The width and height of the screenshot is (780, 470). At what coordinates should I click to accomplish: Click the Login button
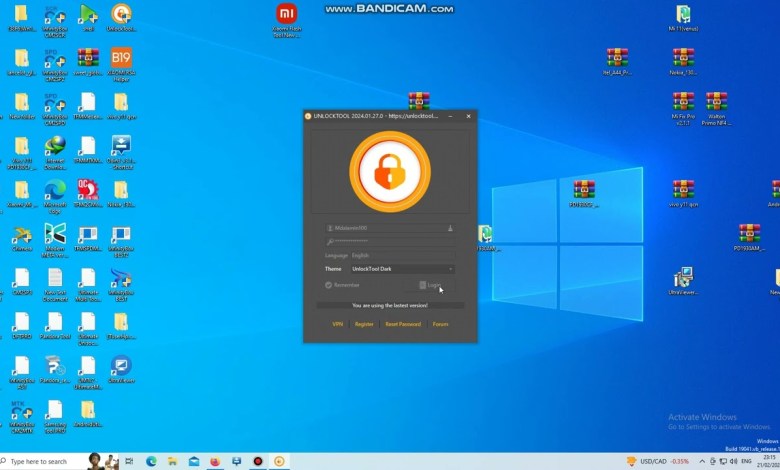(430, 285)
